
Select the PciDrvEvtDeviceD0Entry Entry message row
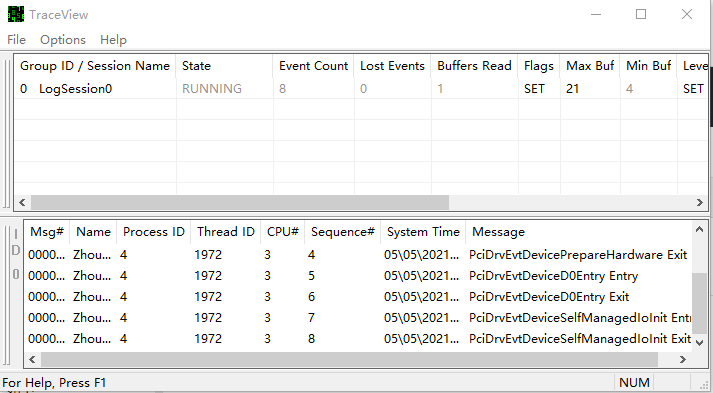click(358, 276)
